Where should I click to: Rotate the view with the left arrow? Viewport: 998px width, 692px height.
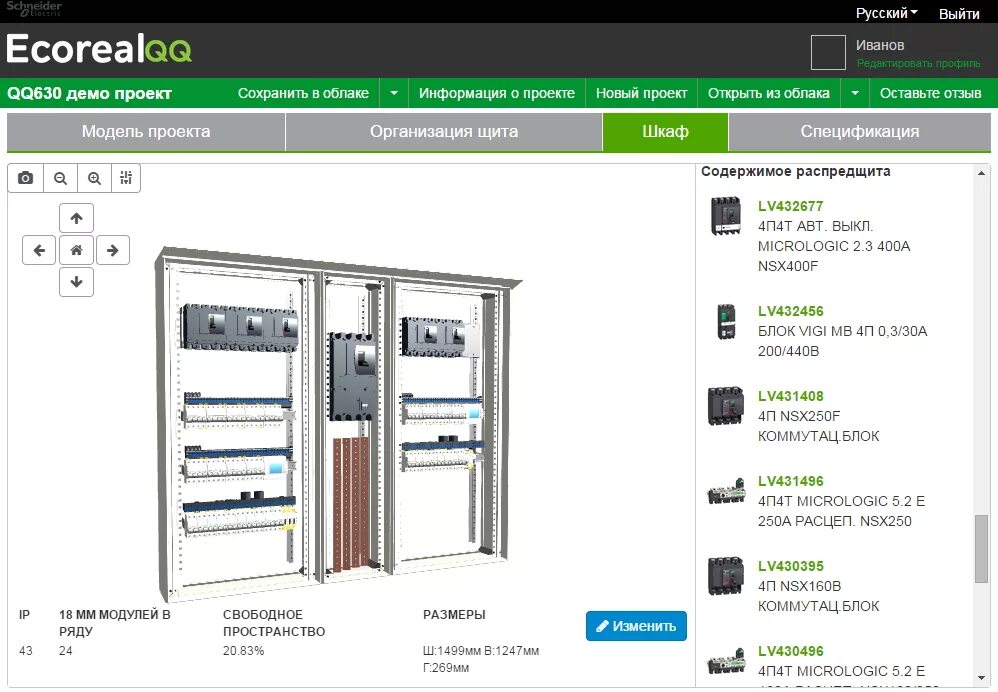pyautogui.click(x=39, y=250)
